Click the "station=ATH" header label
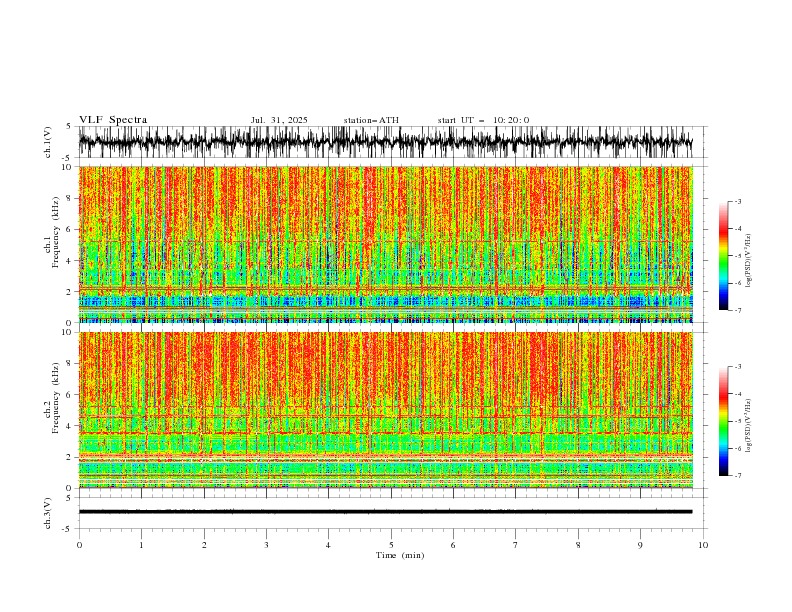Screen dimensions: 792x612 pos(371,120)
